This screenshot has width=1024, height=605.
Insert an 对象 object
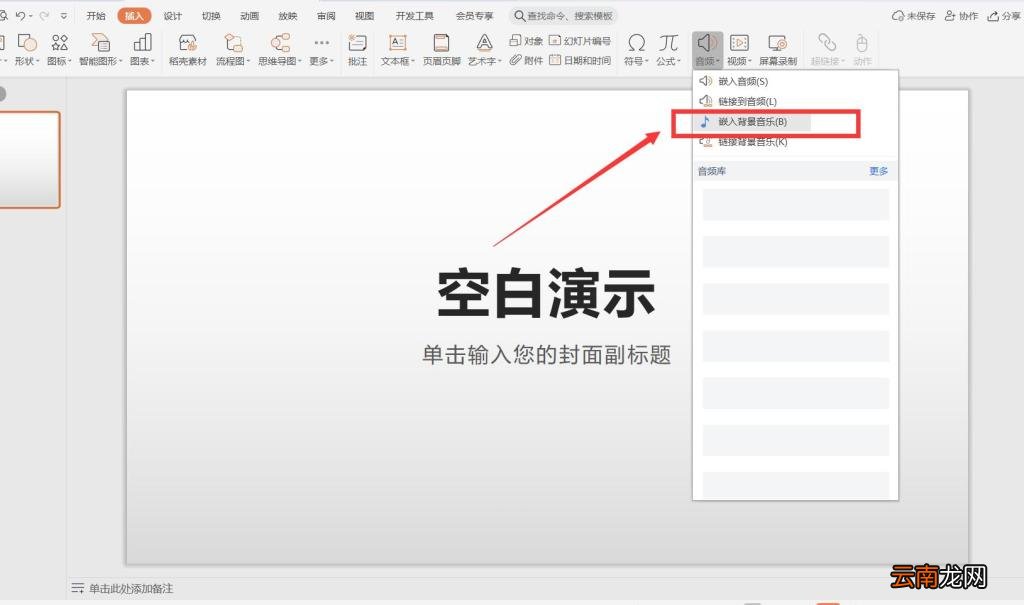[x=526, y=41]
